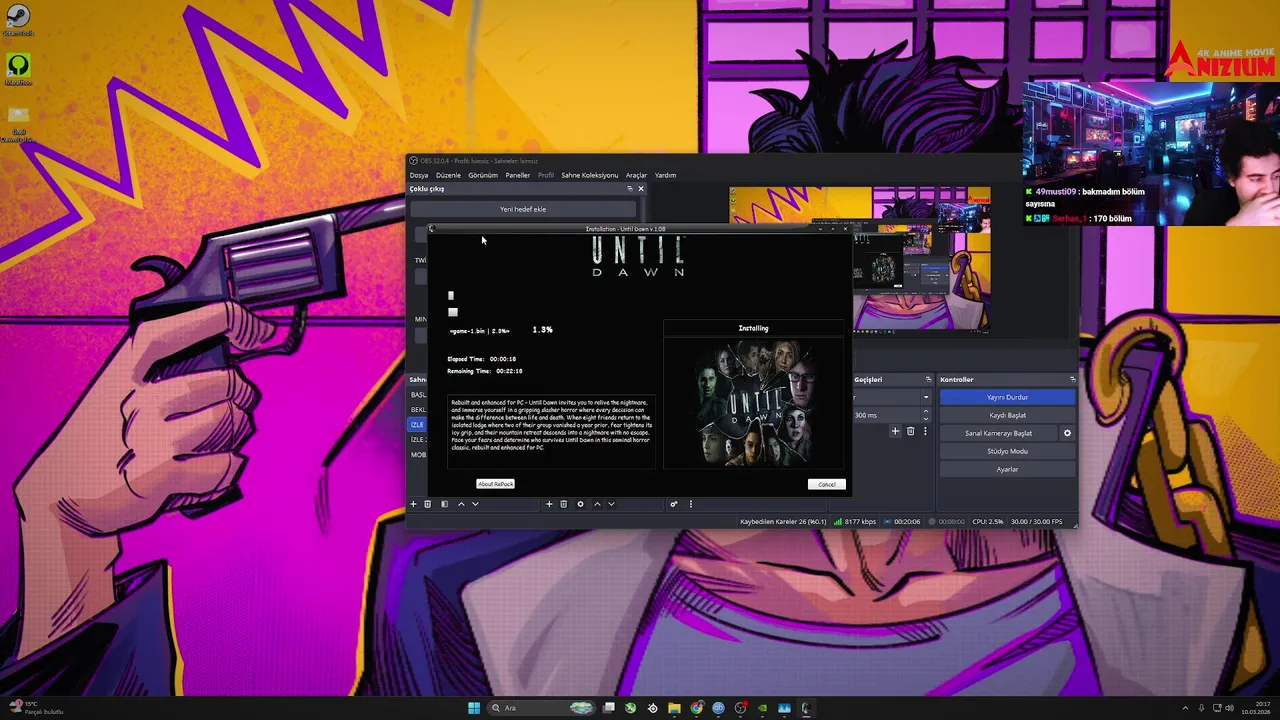Delete selected scene with trash icon
This screenshot has width=1280, height=720.
[428, 504]
